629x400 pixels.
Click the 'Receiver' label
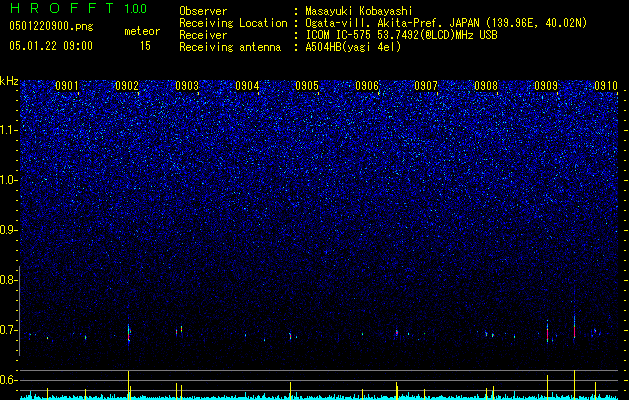203,35
